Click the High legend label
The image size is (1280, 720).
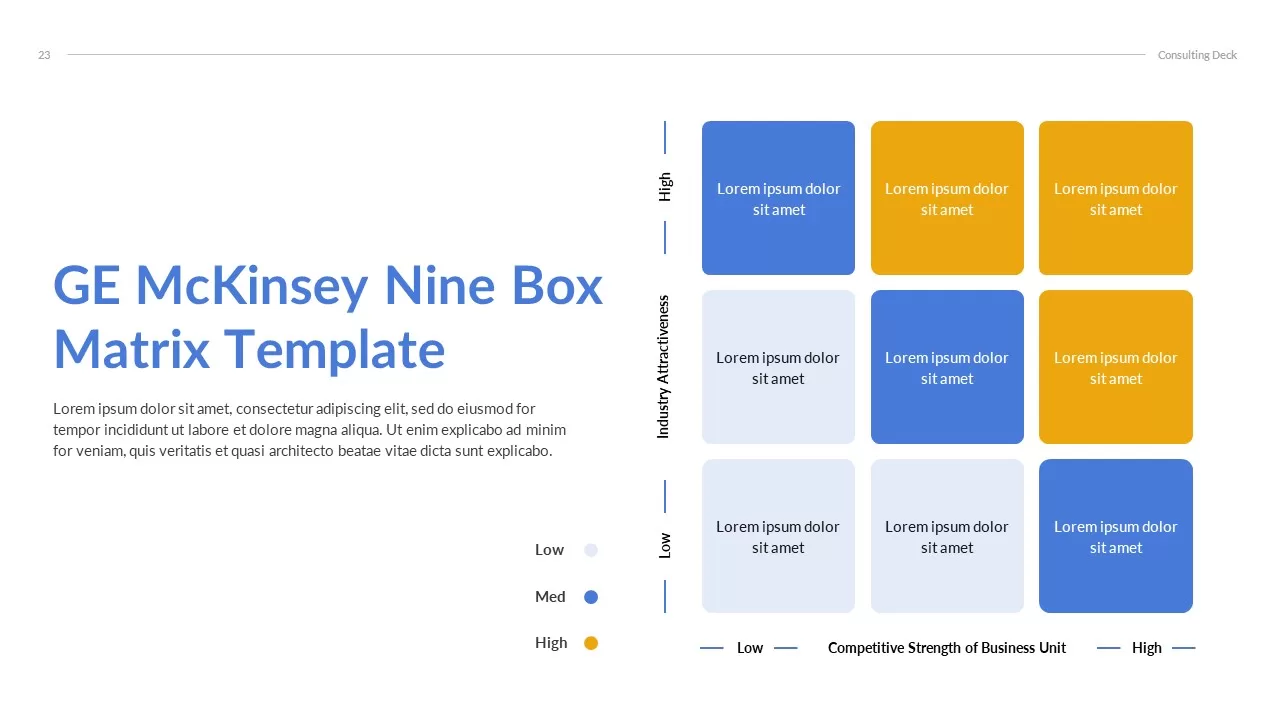pos(551,643)
